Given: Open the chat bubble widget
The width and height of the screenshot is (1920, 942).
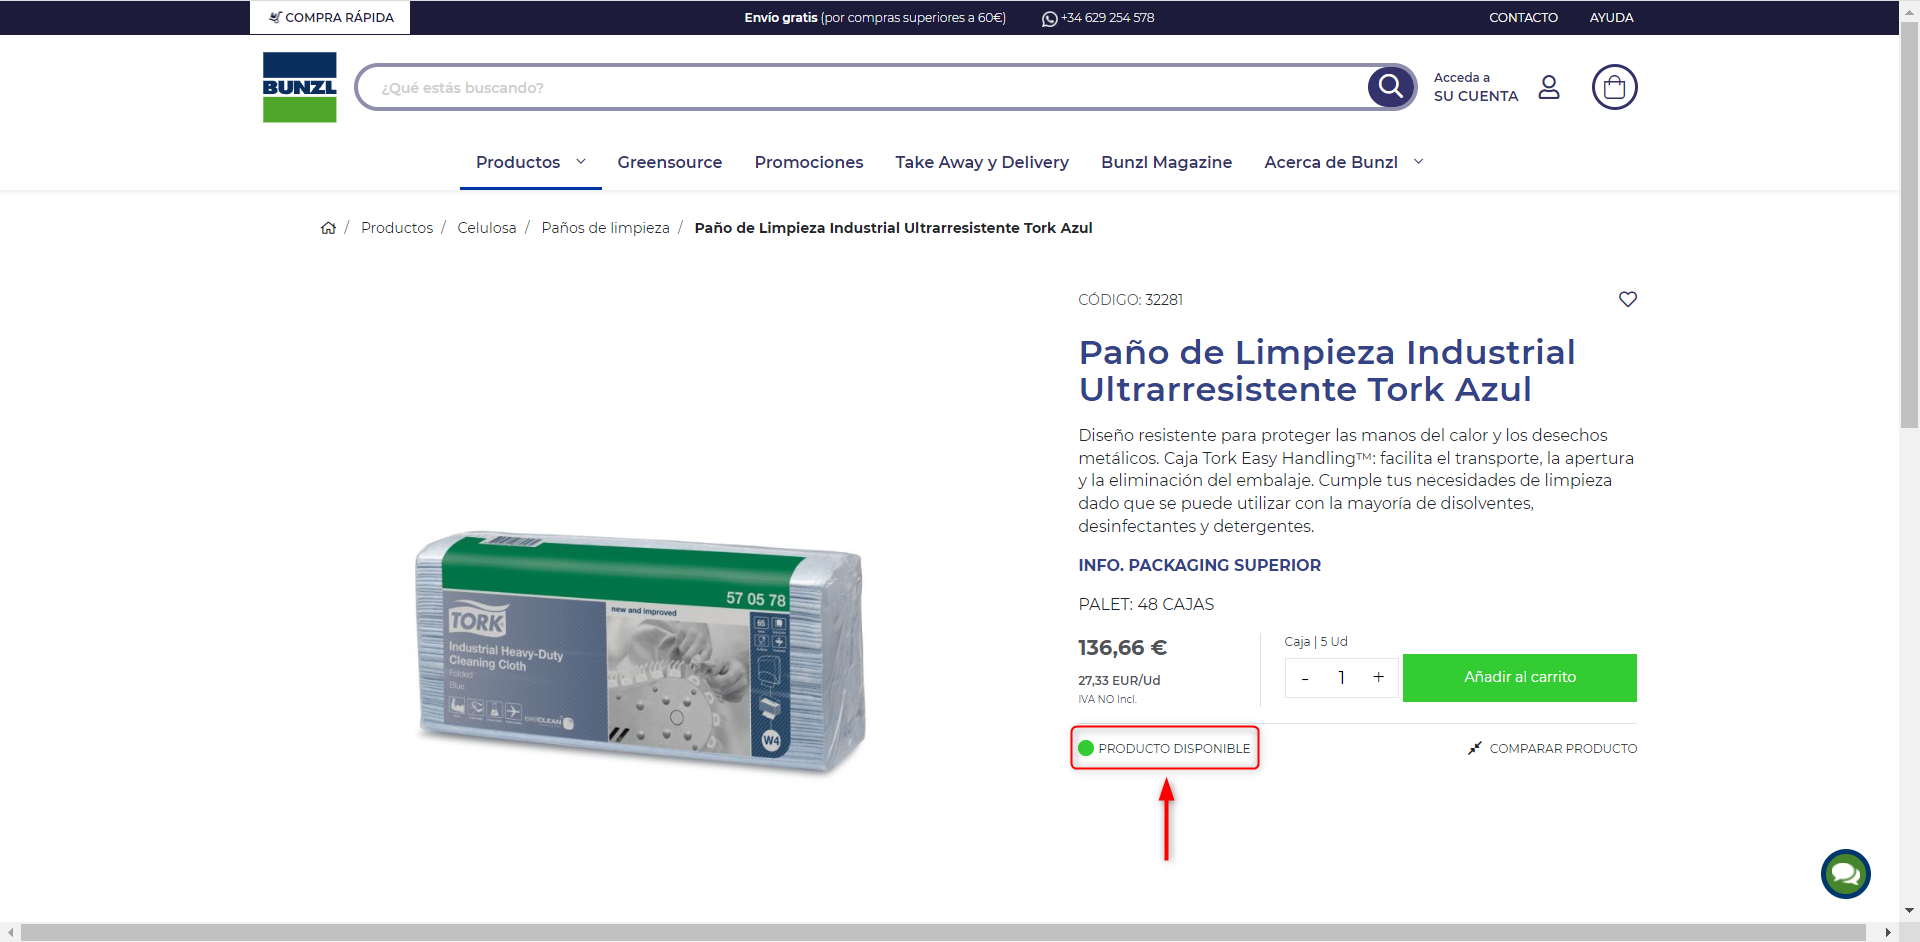Looking at the screenshot, I should pyautogui.click(x=1846, y=874).
